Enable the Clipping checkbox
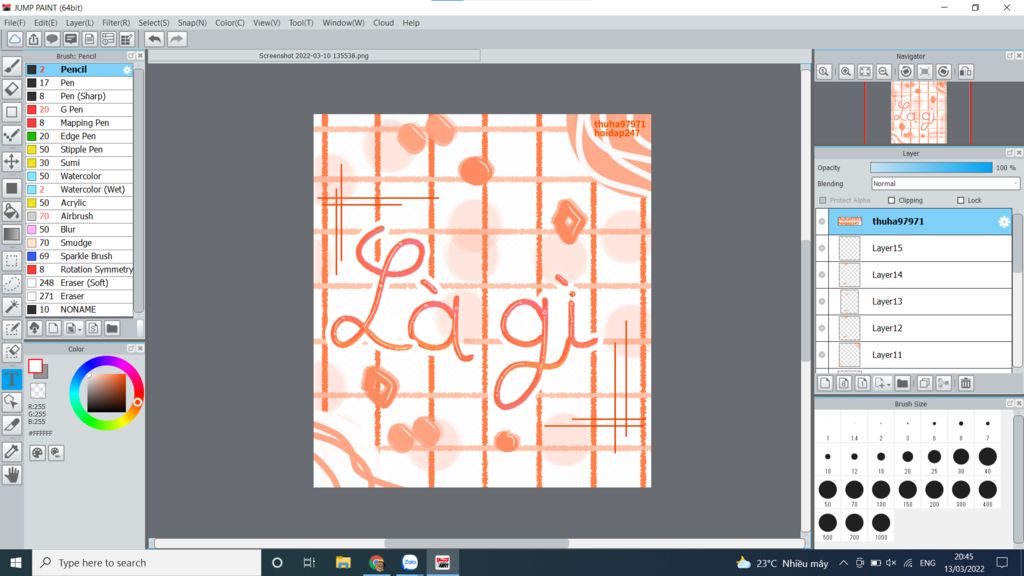Viewport: 1024px width, 576px height. pyautogui.click(x=891, y=200)
